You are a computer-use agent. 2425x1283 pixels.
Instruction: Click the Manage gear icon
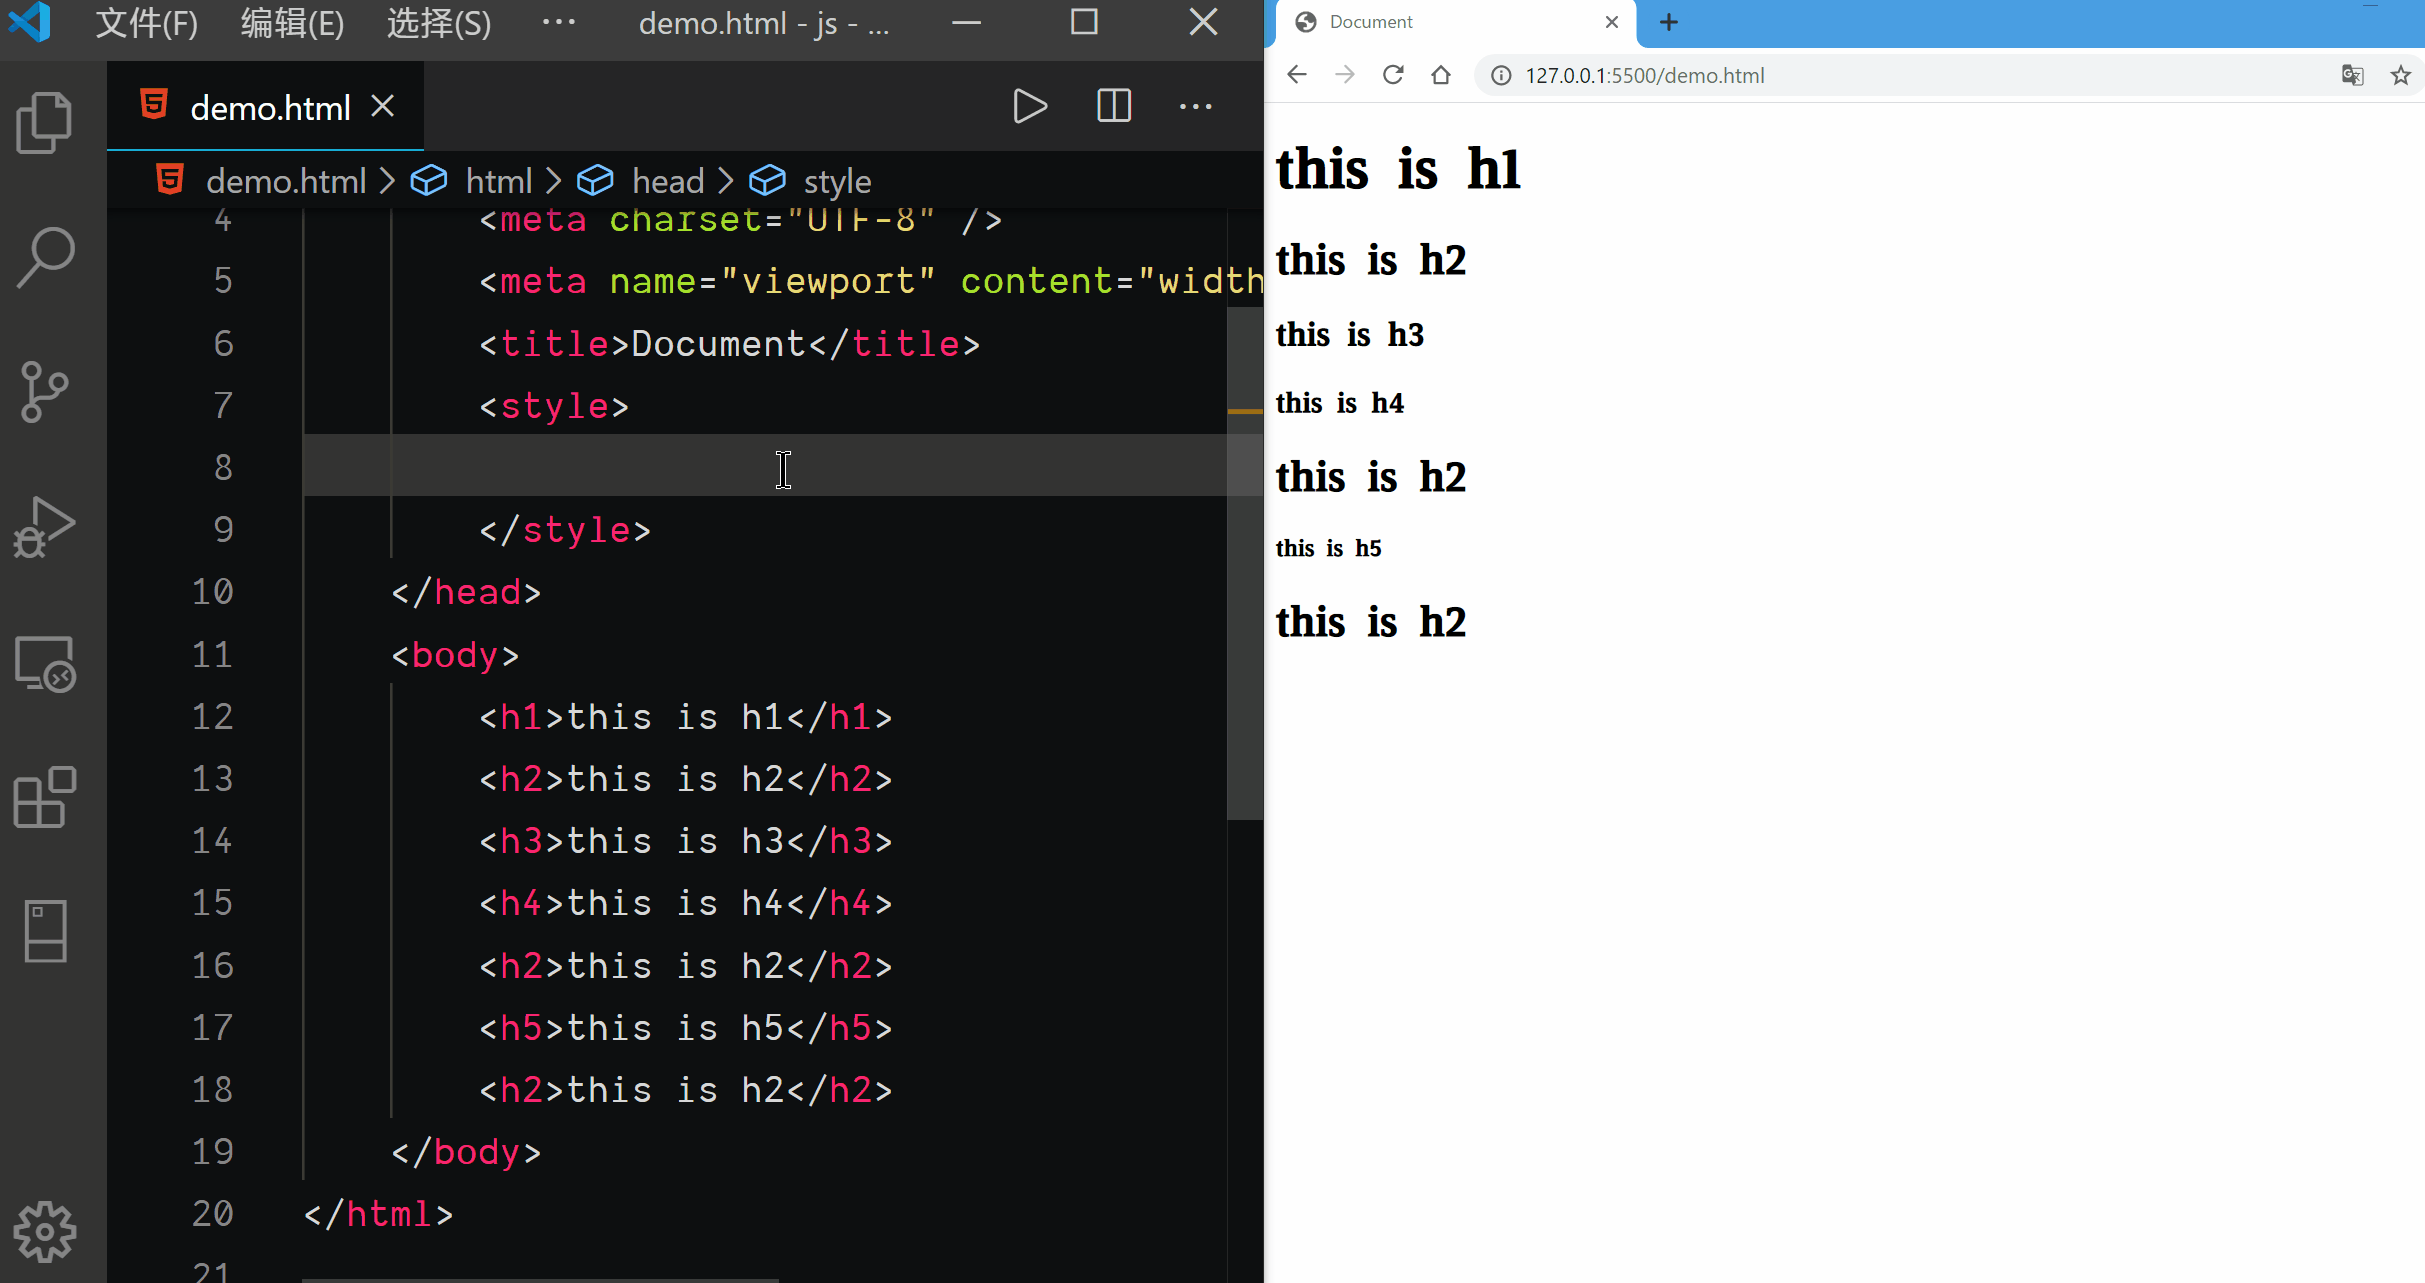coord(45,1231)
